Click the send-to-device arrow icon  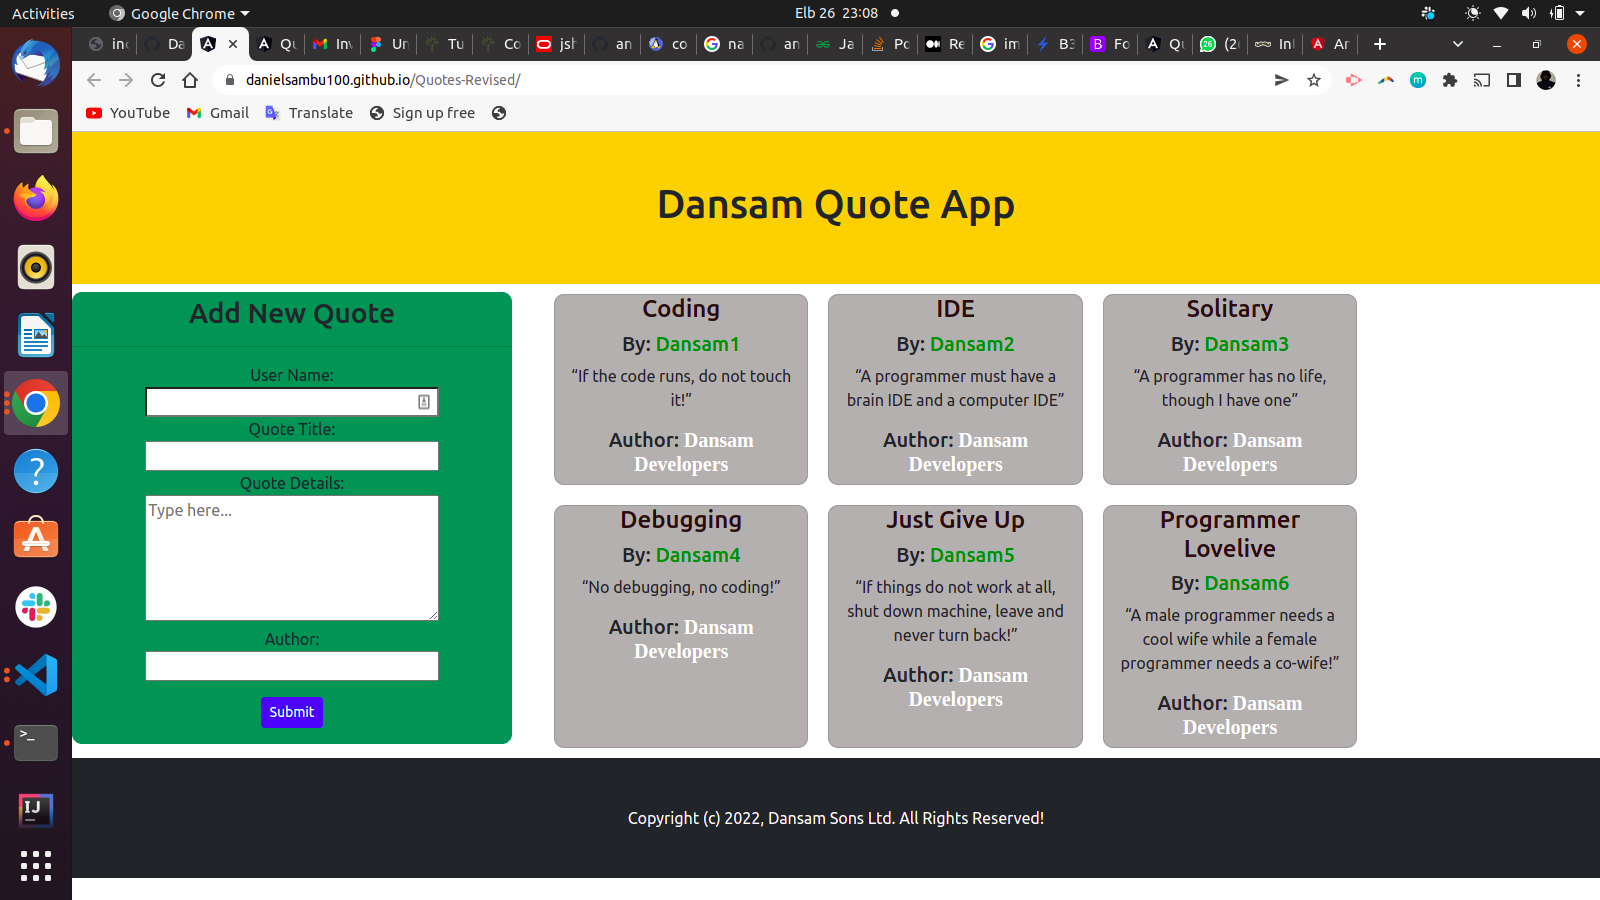coord(1281,80)
